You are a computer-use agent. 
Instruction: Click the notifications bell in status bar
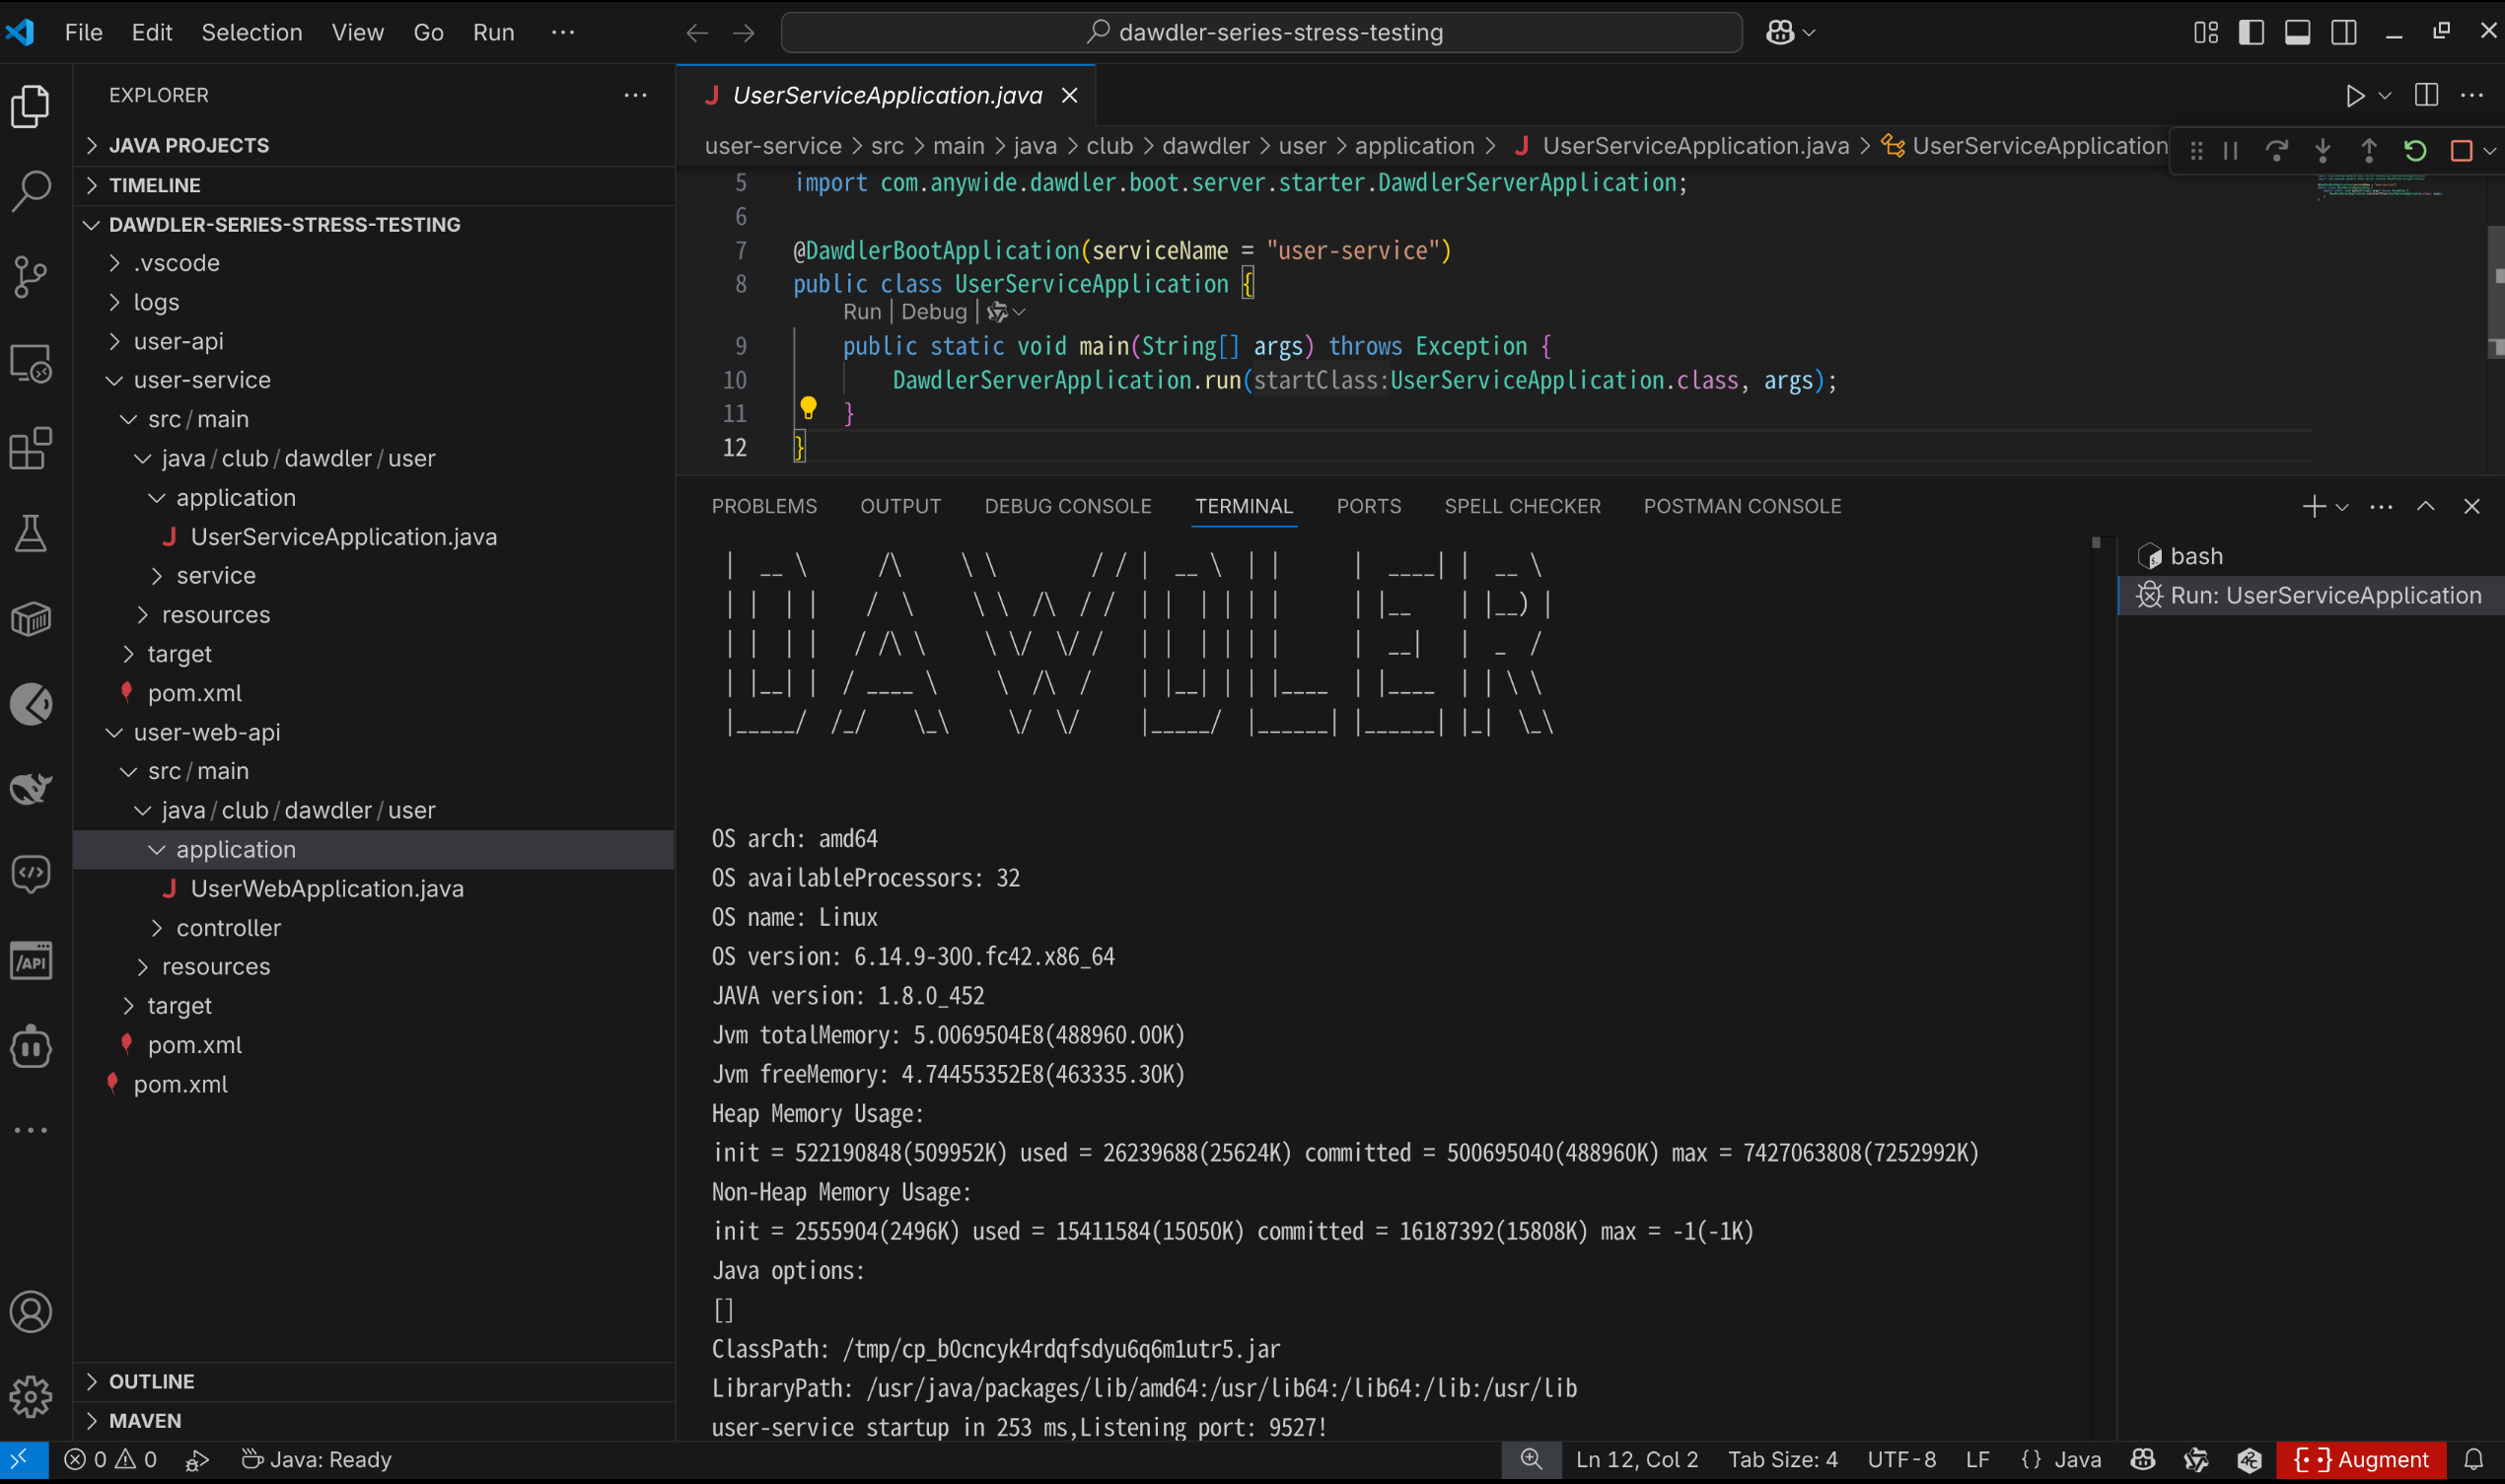click(x=2473, y=1459)
